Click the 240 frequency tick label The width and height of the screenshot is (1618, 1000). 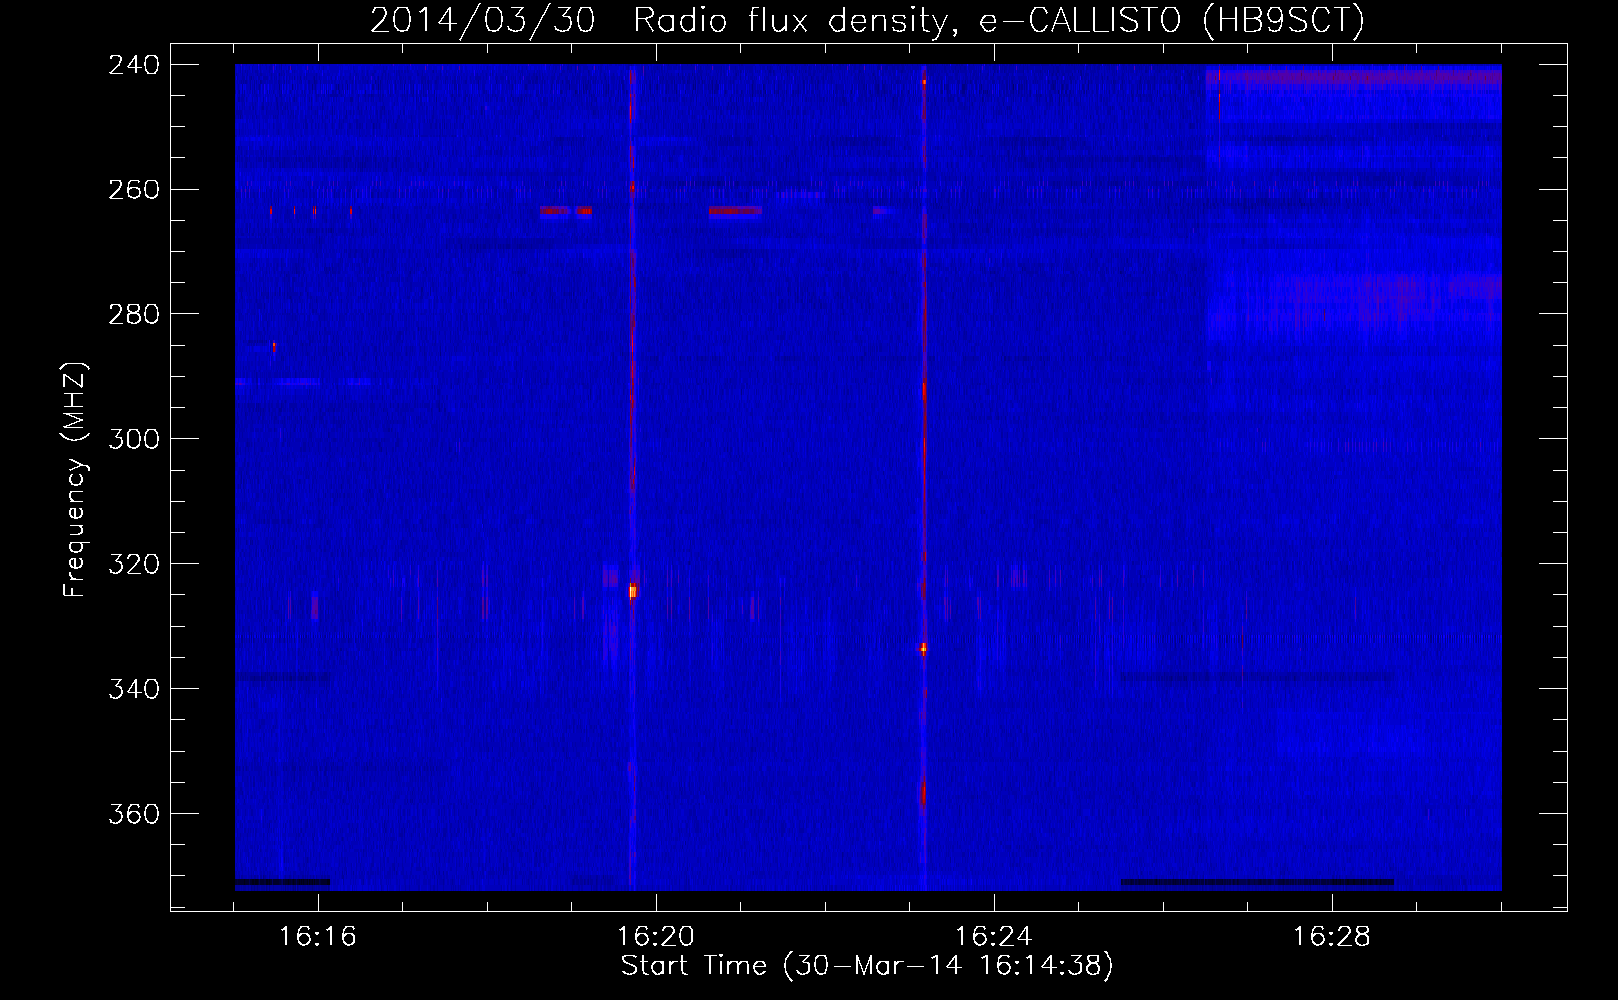click(x=134, y=65)
